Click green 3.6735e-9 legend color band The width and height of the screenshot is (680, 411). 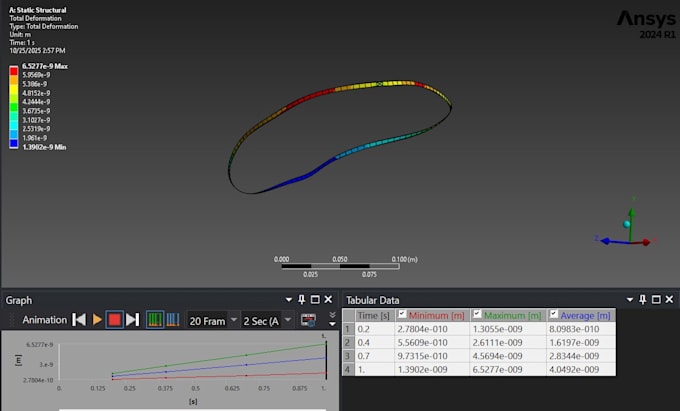pyautogui.click(x=14, y=108)
